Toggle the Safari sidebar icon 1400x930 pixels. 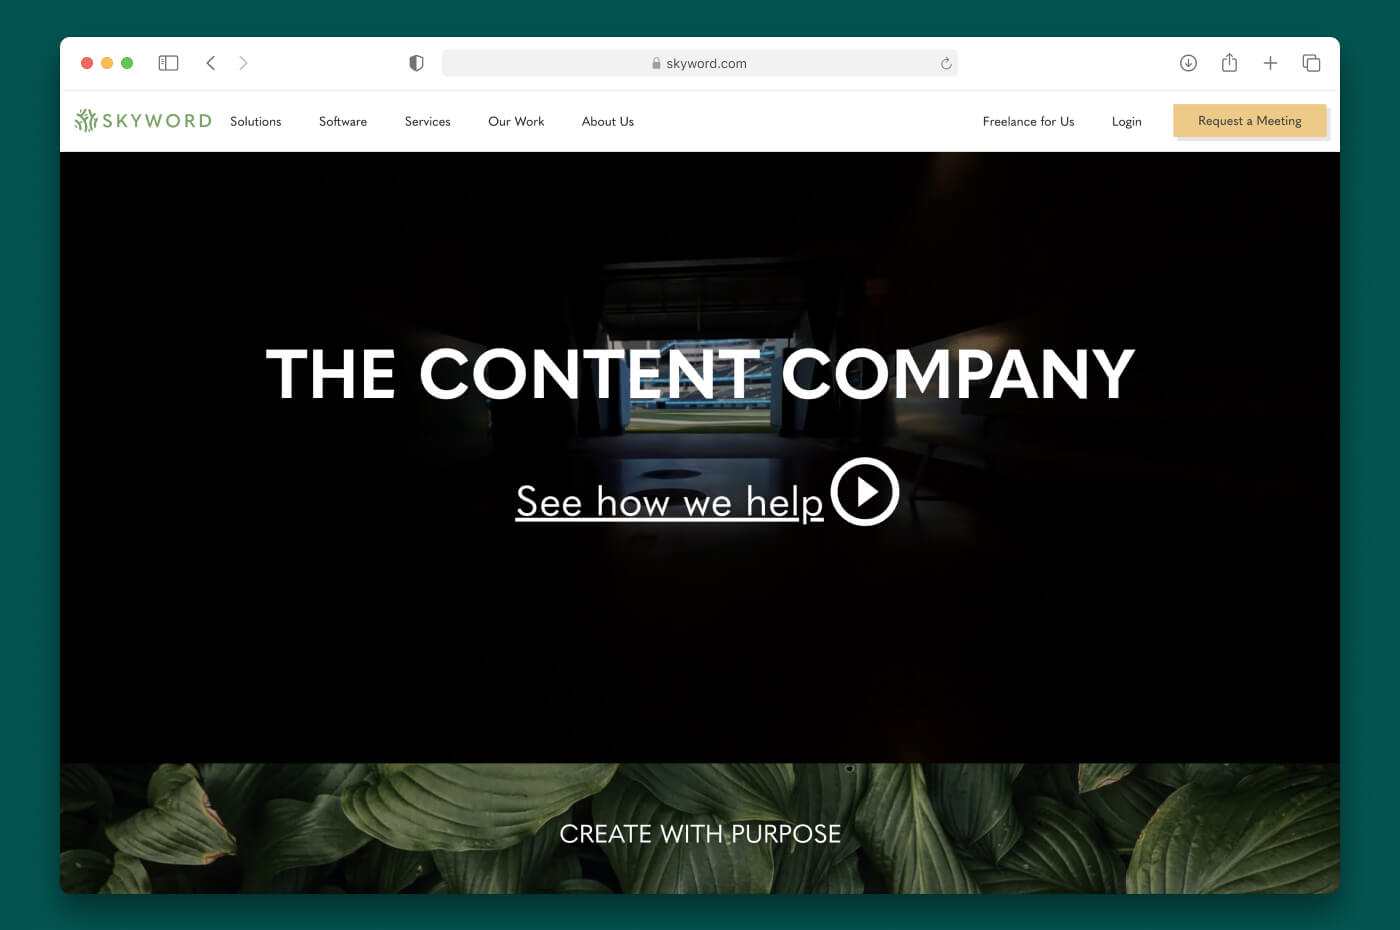click(x=168, y=63)
